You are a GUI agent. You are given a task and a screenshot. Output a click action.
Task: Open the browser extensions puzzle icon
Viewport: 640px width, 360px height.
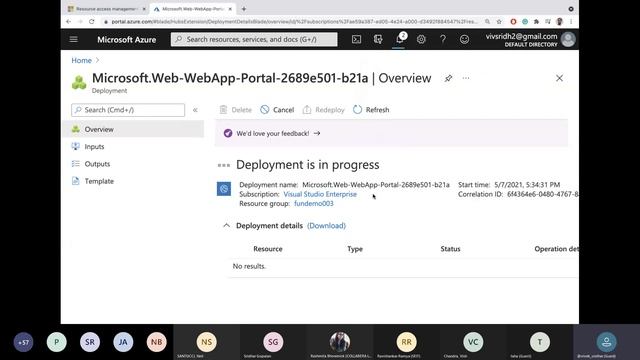coord(536,22)
